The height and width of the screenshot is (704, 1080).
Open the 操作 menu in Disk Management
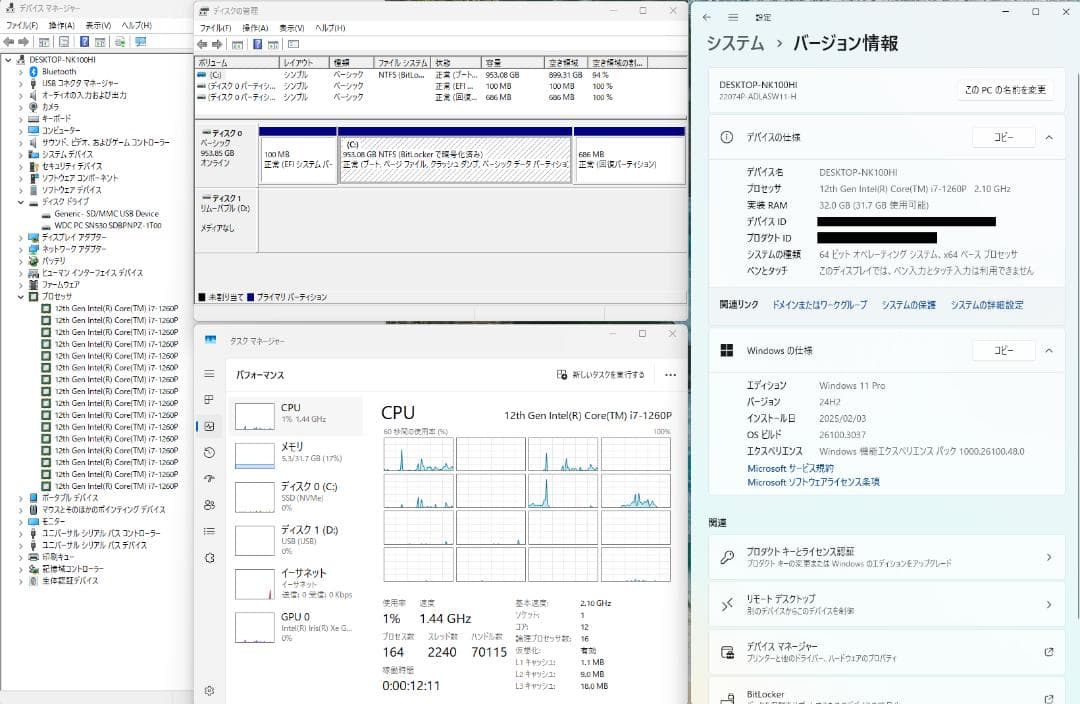(x=256, y=27)
